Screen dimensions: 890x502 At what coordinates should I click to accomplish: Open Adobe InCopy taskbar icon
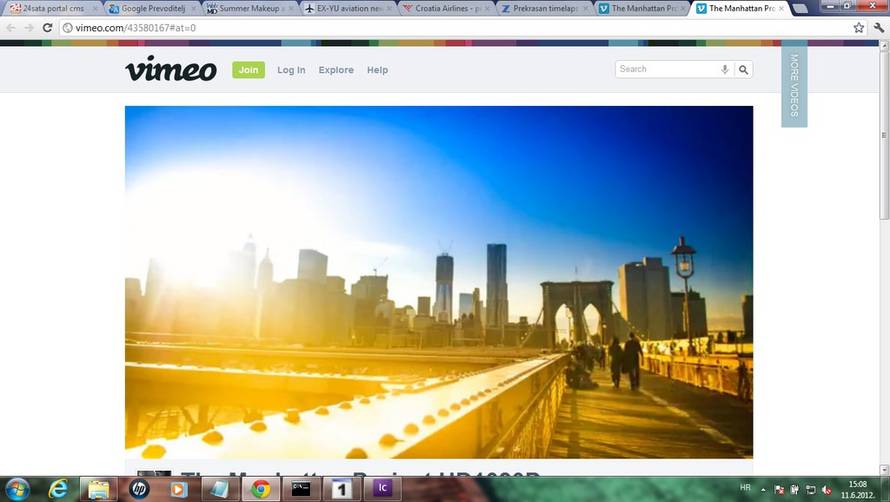coord(382,488)
